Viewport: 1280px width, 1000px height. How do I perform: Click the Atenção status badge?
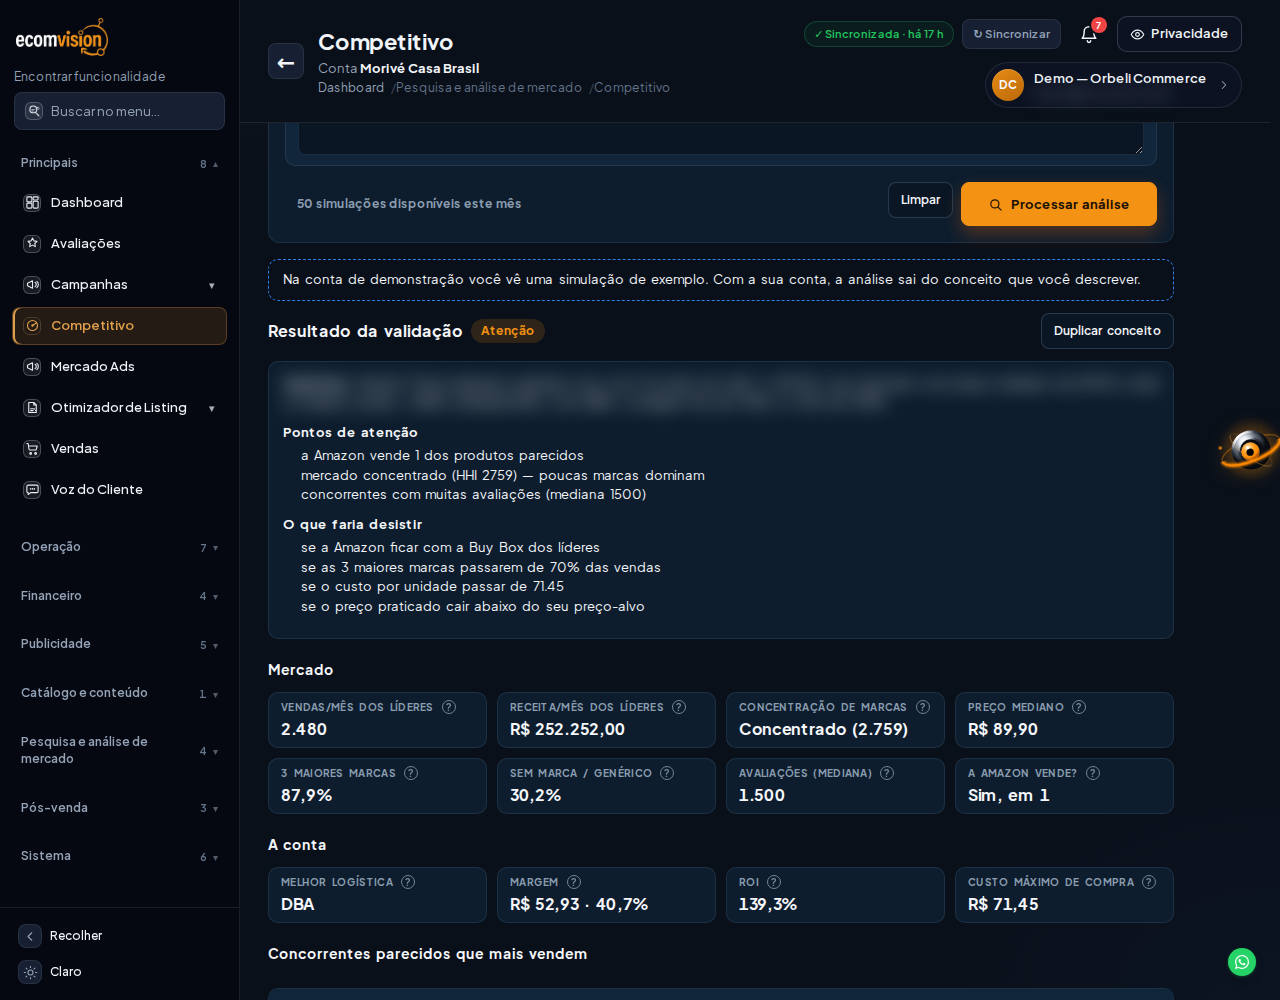pyautogui.click(x=508, y=331)
